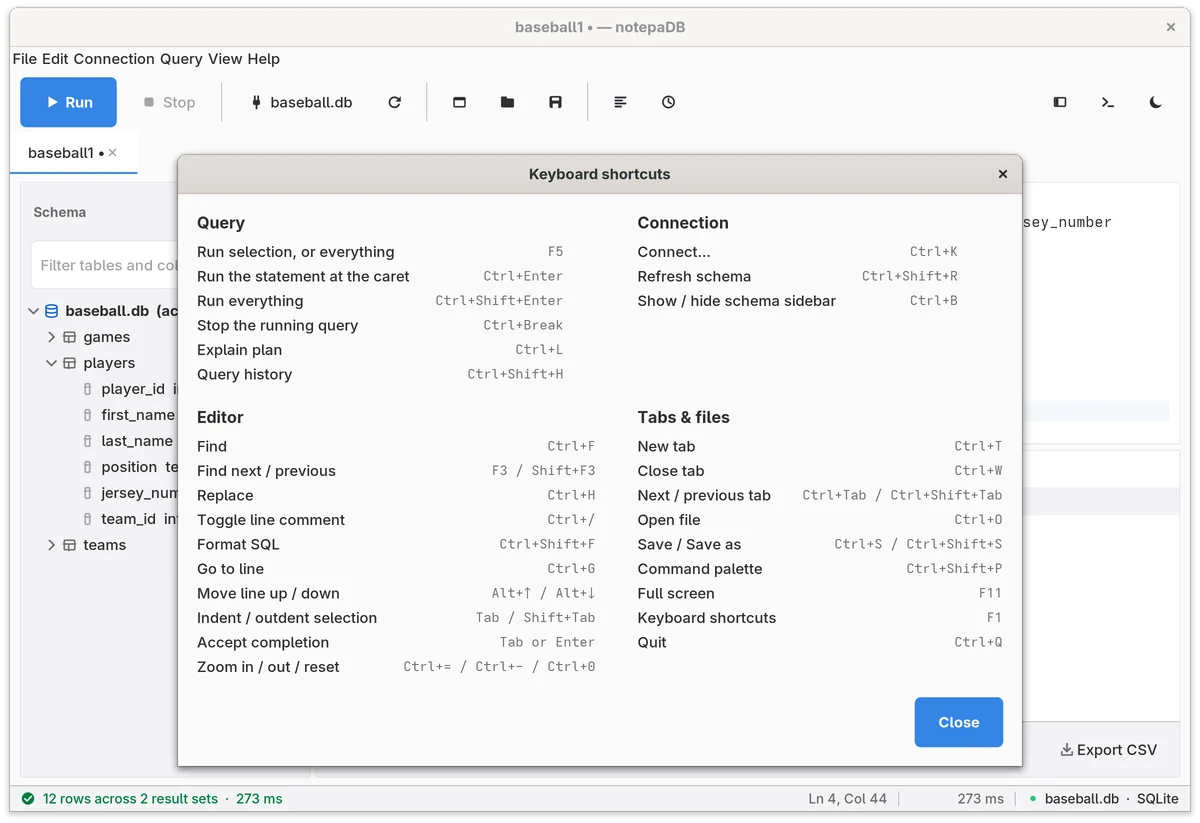
Task: Toggle the schema sidebar panel icon
Action: pyautogui.click(x=1060, y=102)
